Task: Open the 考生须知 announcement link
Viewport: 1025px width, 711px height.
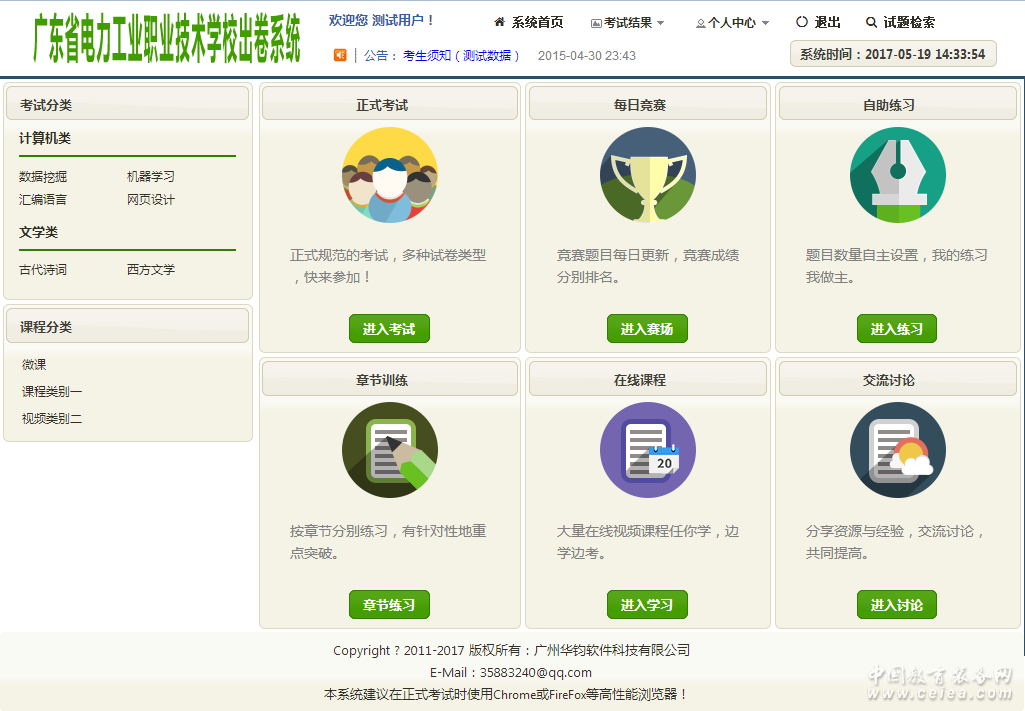Action: pos(427,56)
